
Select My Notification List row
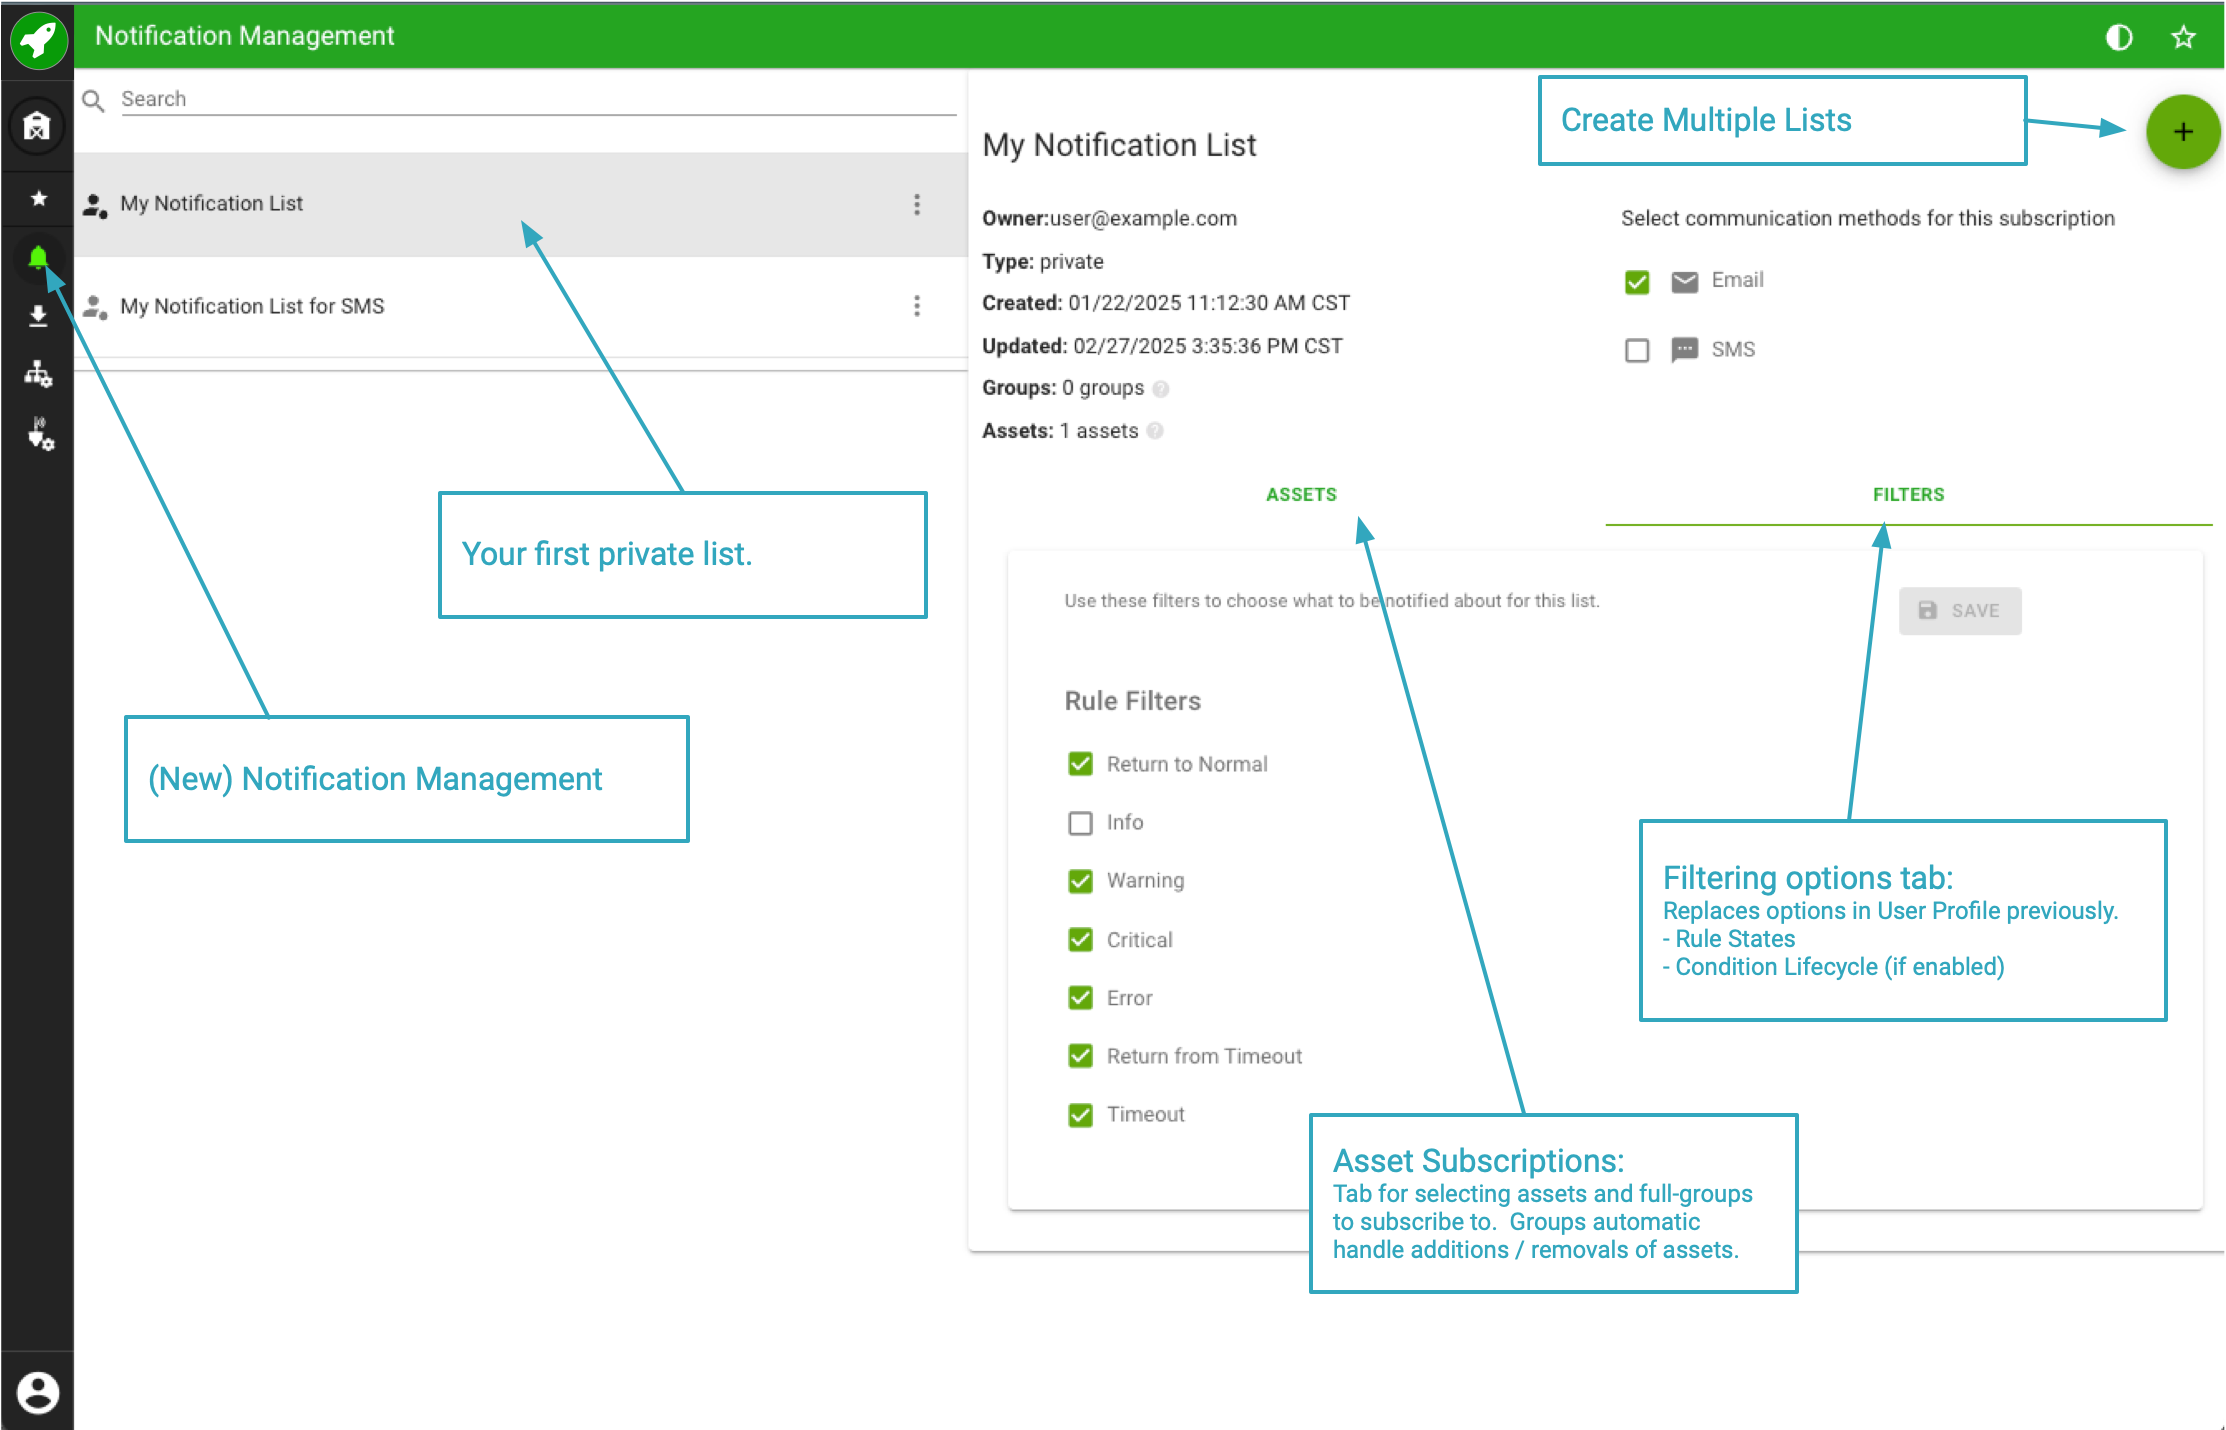point(520,205)
